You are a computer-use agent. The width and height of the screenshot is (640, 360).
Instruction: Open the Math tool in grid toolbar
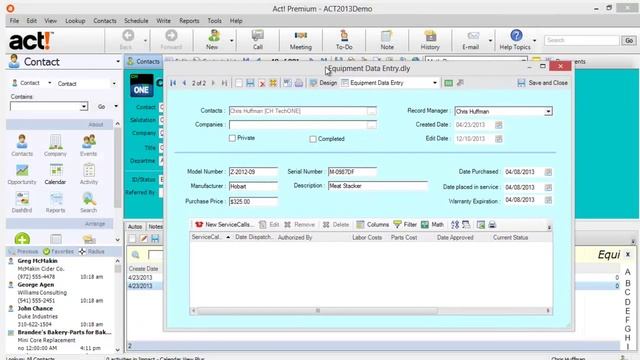tap(432, 224)
